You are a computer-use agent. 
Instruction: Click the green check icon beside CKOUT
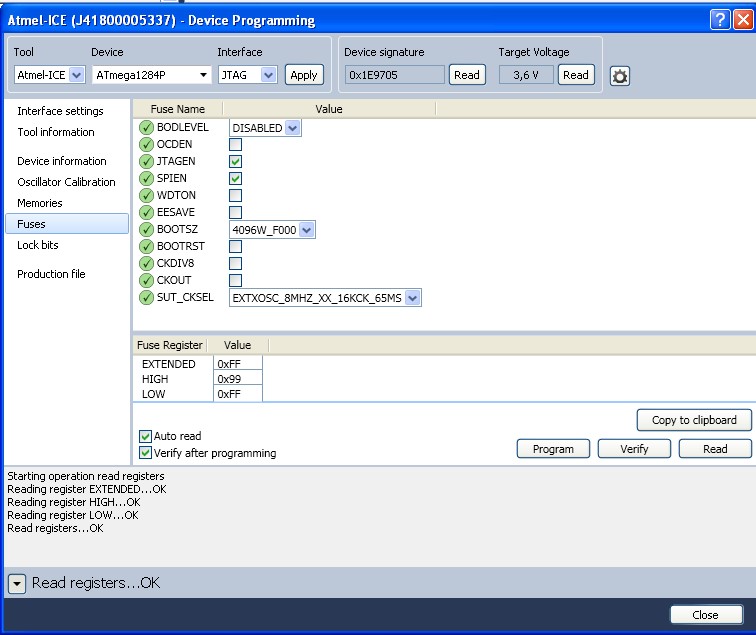pyautogui.click(x=146, y=281)
